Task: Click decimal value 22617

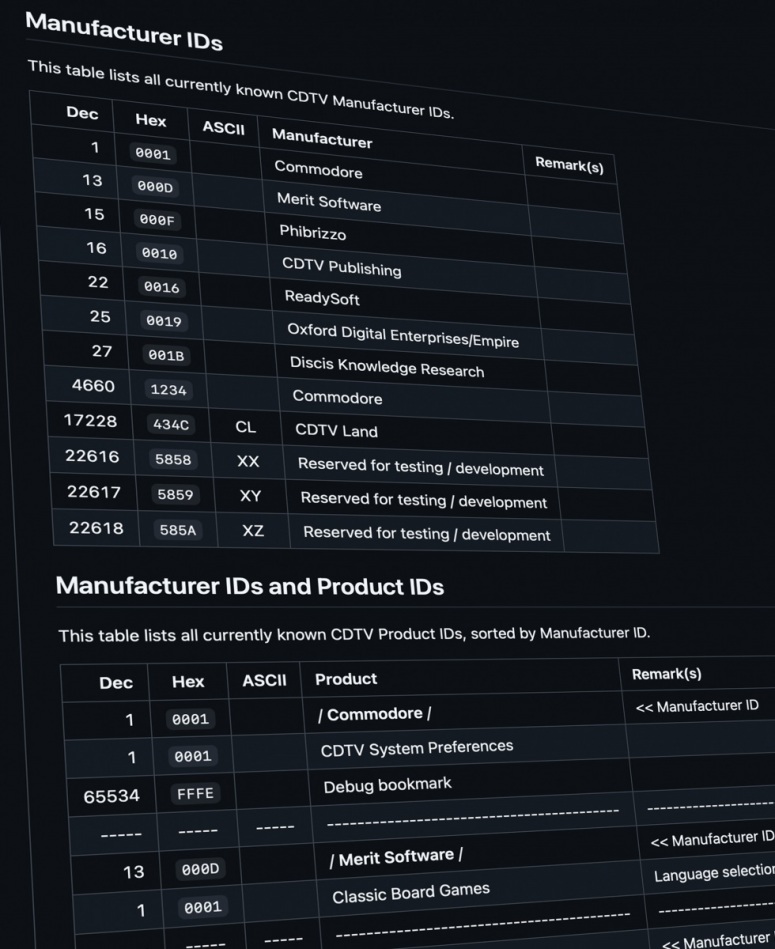Action: point(94,492)
